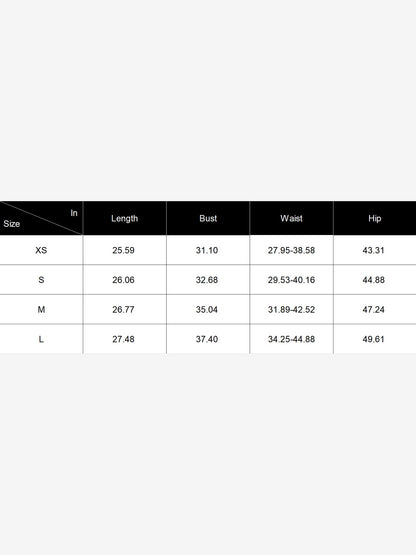The height and width of the screenshot is (555, 416).
Task: Click the S length value 26.06
Action: coord(123,280)
